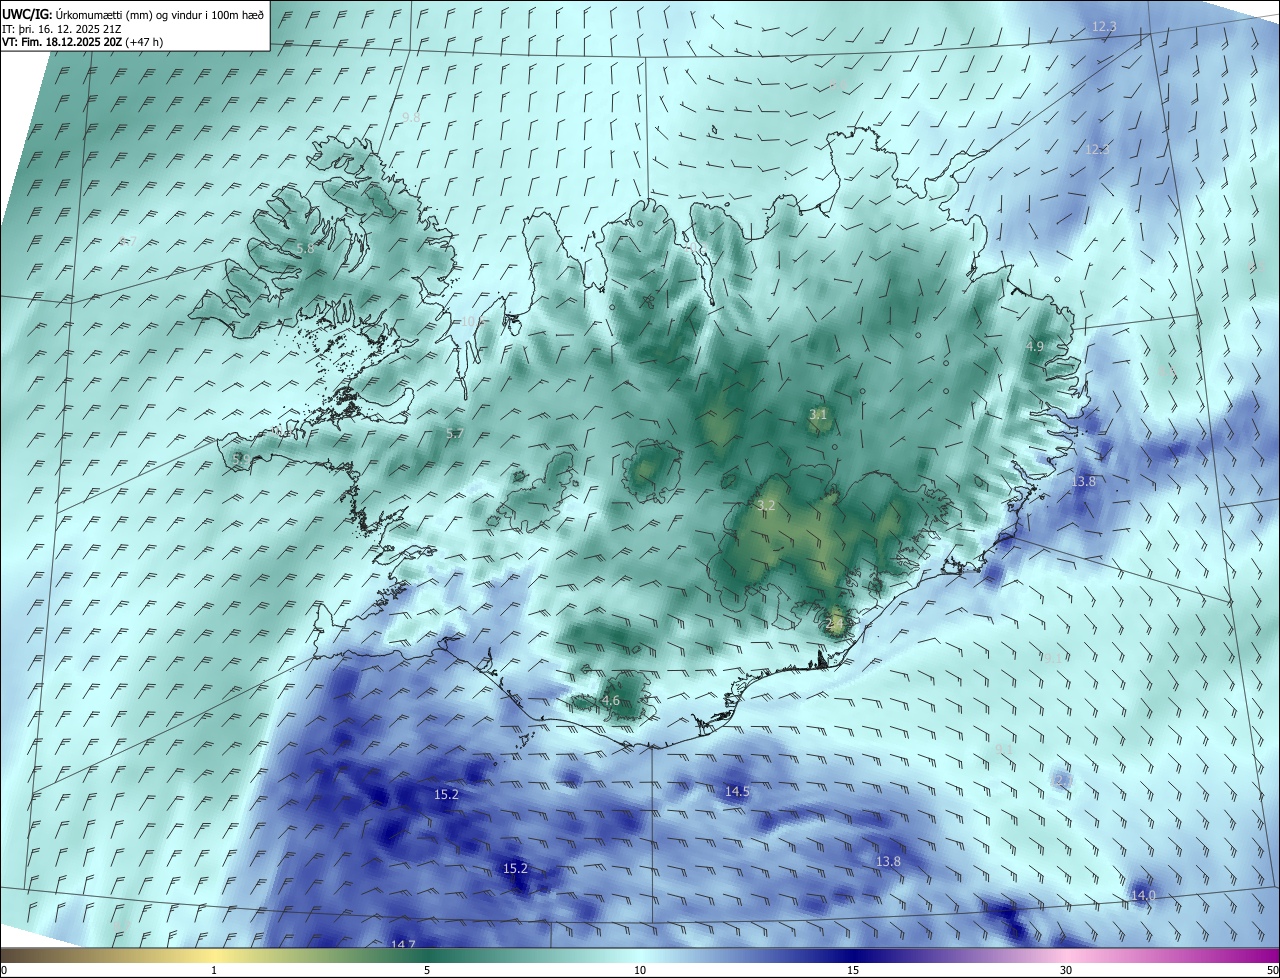Click the colour scale tick labeled 30
Image resolution: width=1280 pixels, height=978 pixels.
(x=1066, y=970)
